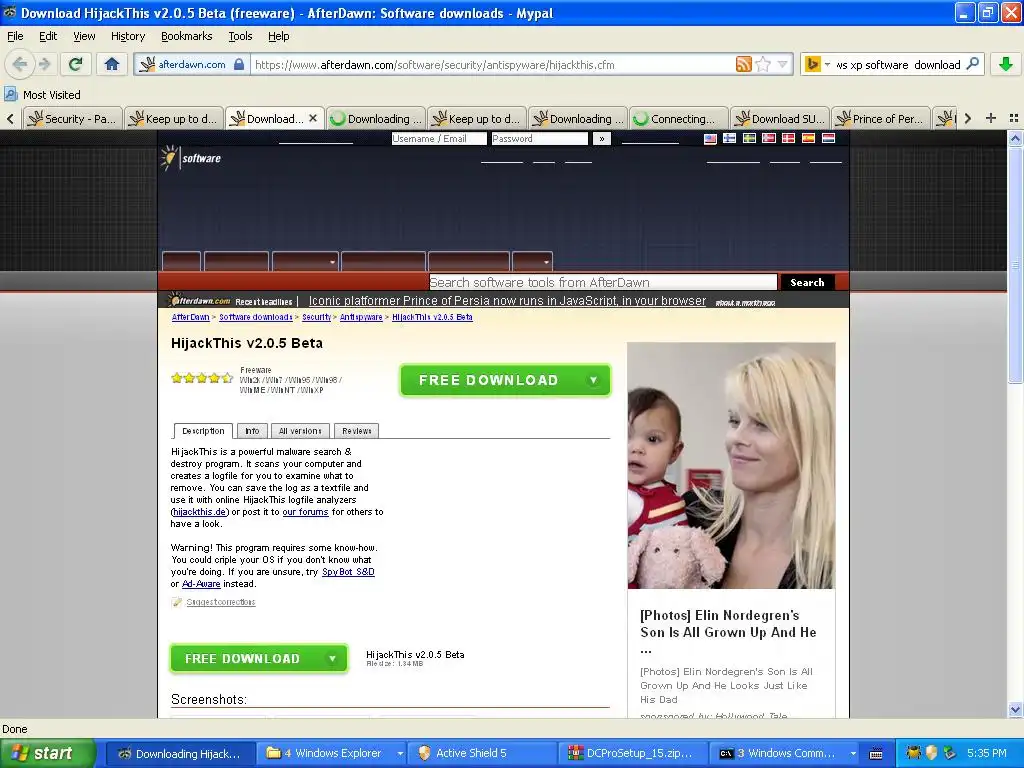Switch to the Download SU... tab
The image size is (1024, 768).
coord(780,118)
